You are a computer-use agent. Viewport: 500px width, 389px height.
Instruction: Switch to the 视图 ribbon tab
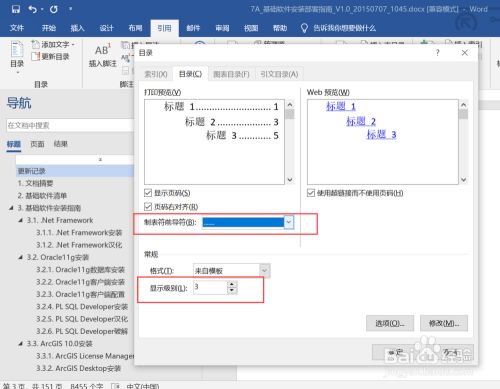coord(251,28)
